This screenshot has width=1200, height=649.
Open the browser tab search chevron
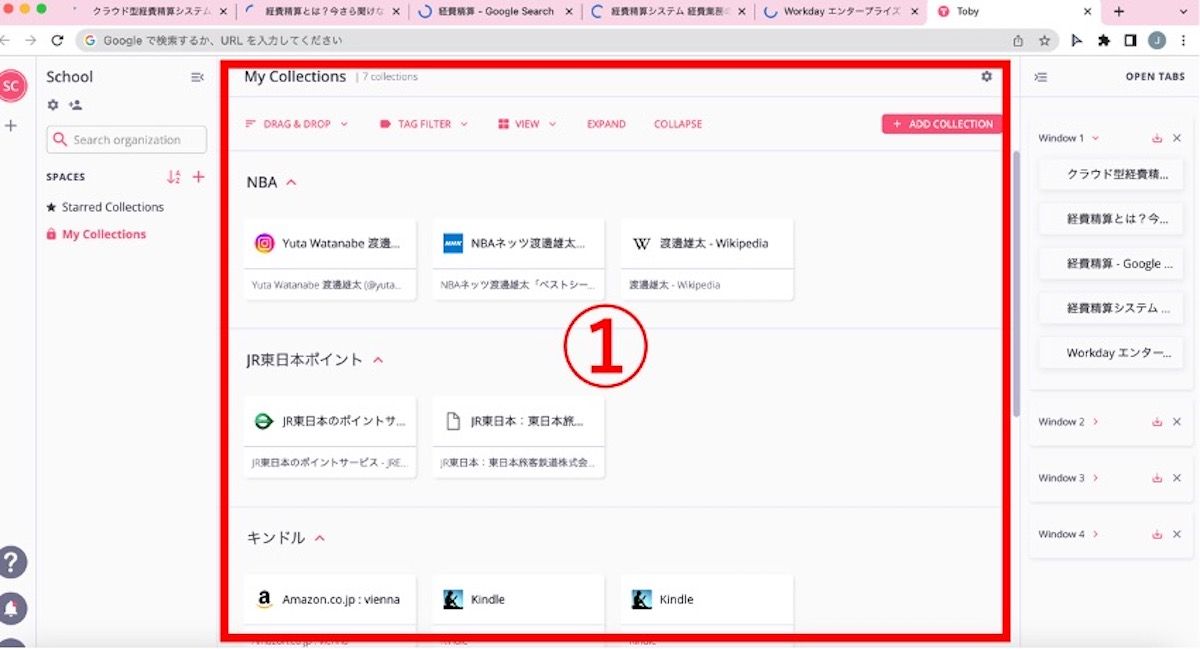1184,12
